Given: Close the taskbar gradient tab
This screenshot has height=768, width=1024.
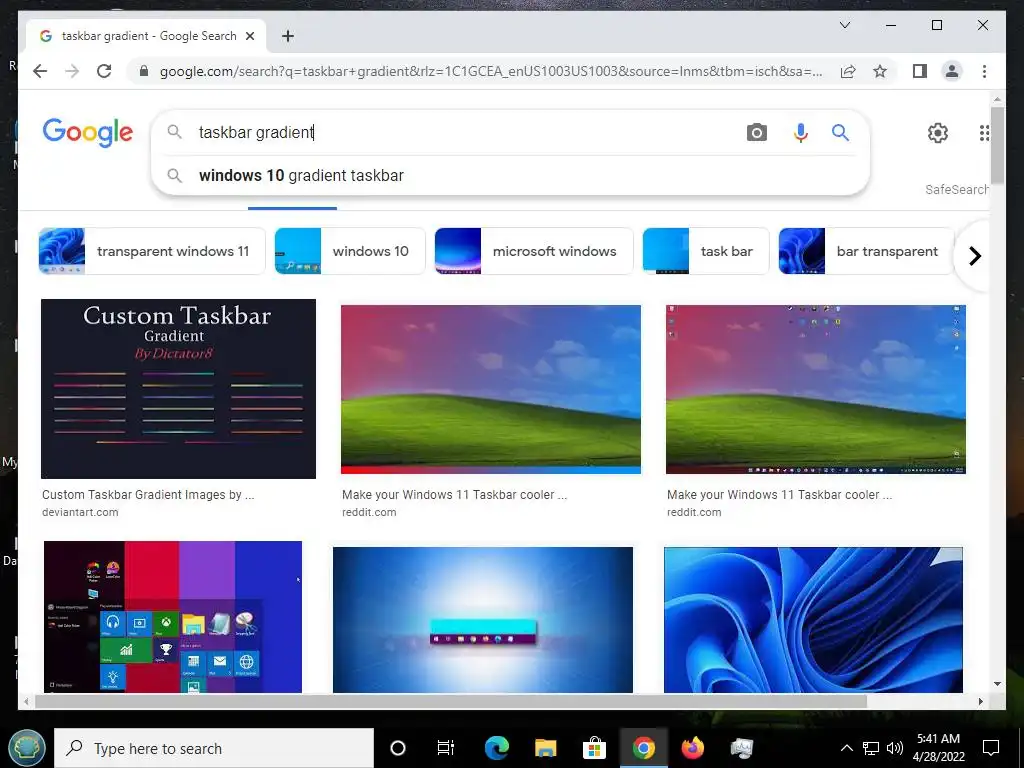Looking at the screenshot, I should (249, 36).
